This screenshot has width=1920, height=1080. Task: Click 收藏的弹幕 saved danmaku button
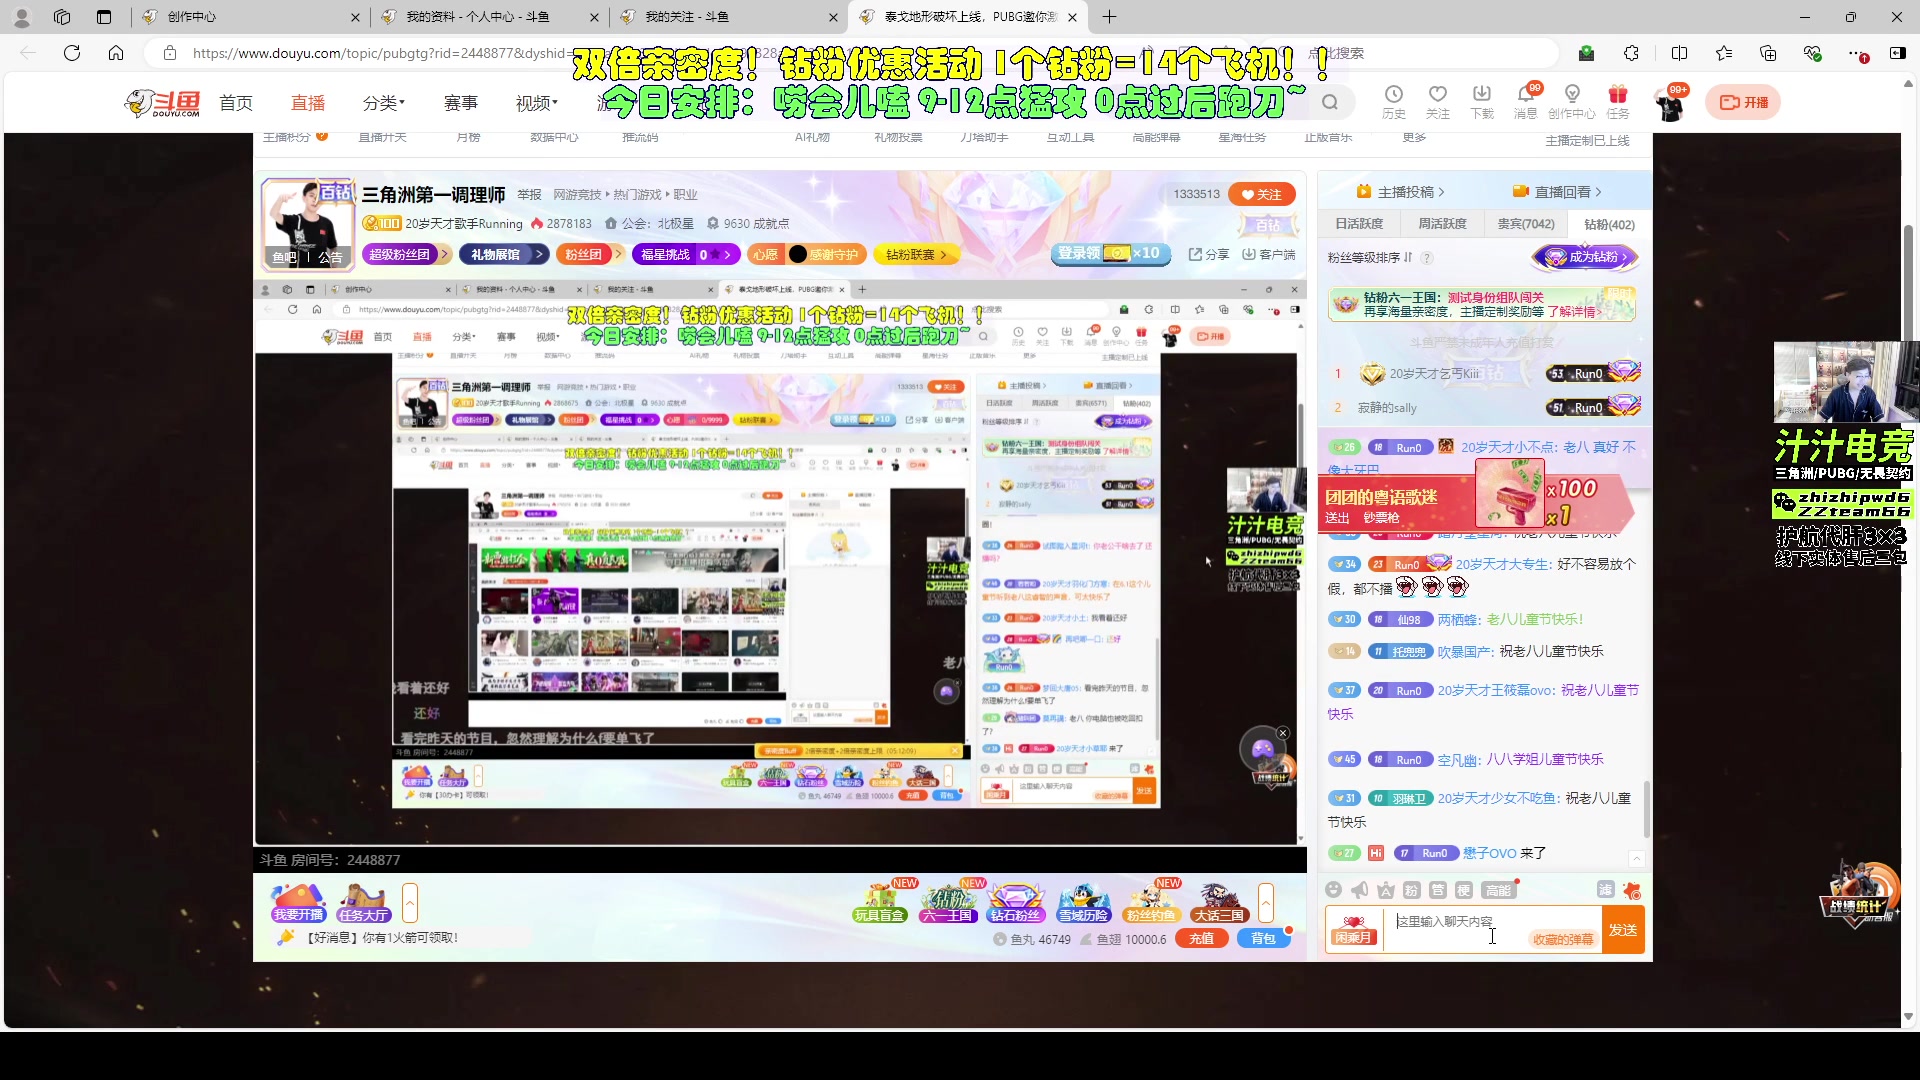tap(1563, 940)
